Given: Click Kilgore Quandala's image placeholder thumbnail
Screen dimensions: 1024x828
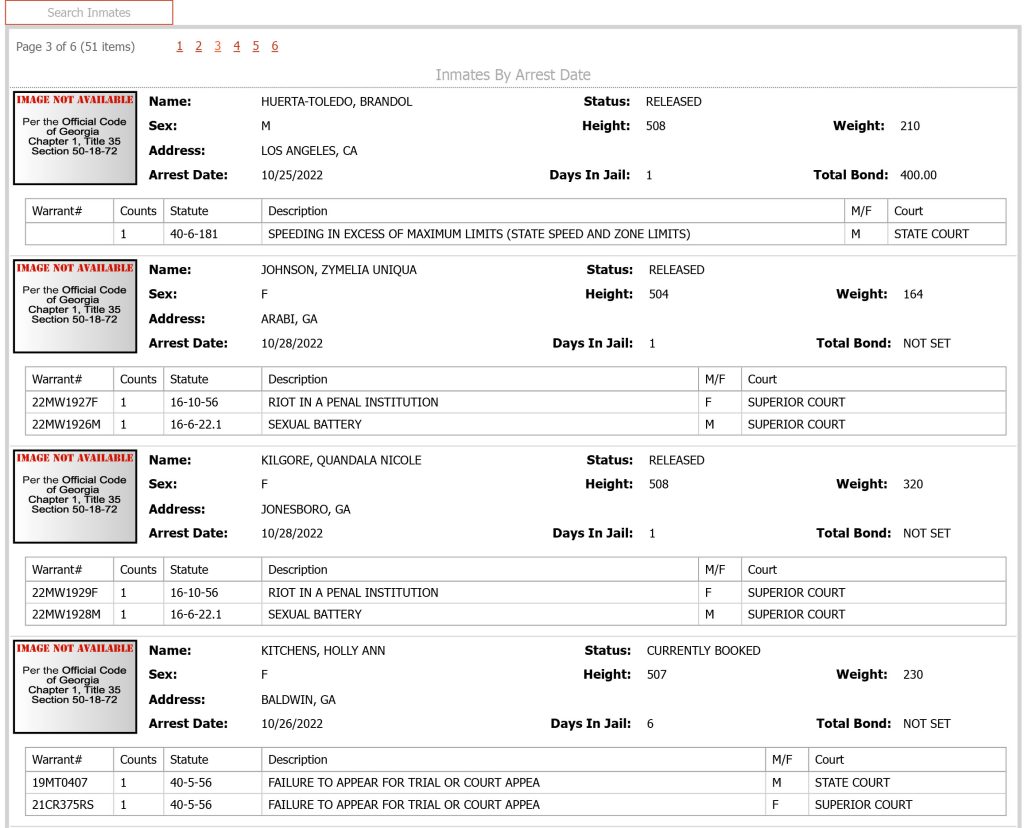Looking at the screenshot, I should click(75, 496).
